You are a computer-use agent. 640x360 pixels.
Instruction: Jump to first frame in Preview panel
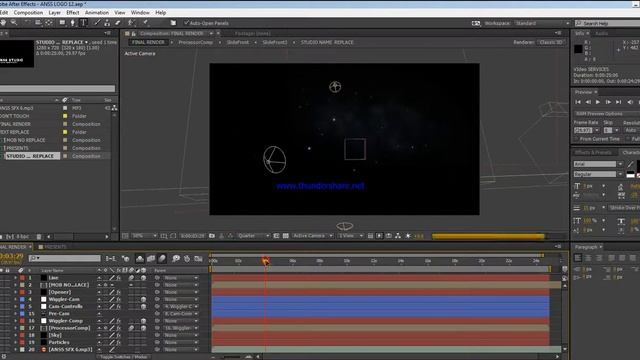click(x=578, y=102)
